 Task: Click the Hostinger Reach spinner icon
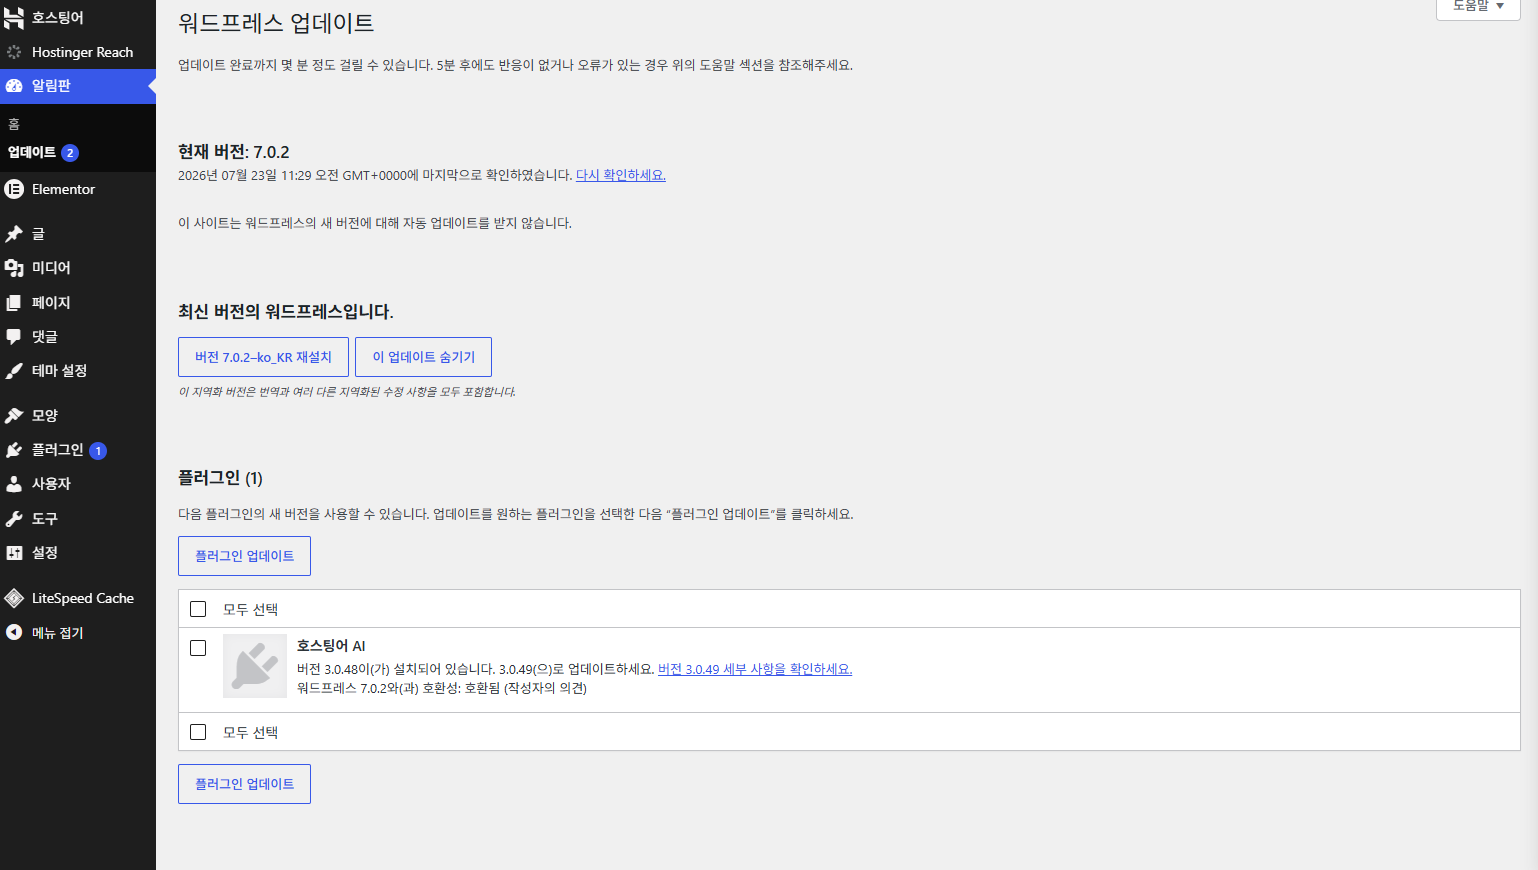(x=14, y=52)
